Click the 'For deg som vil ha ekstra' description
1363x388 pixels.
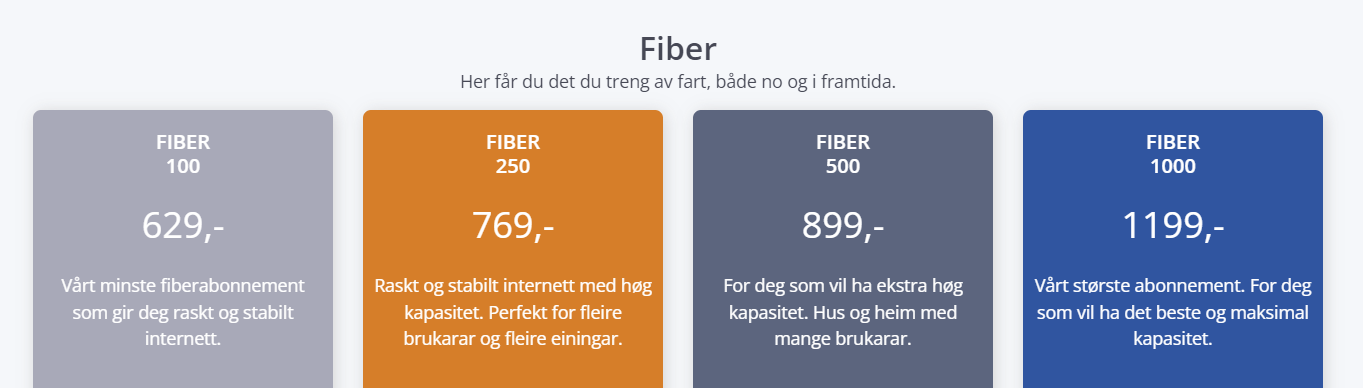tap(843, 312)
